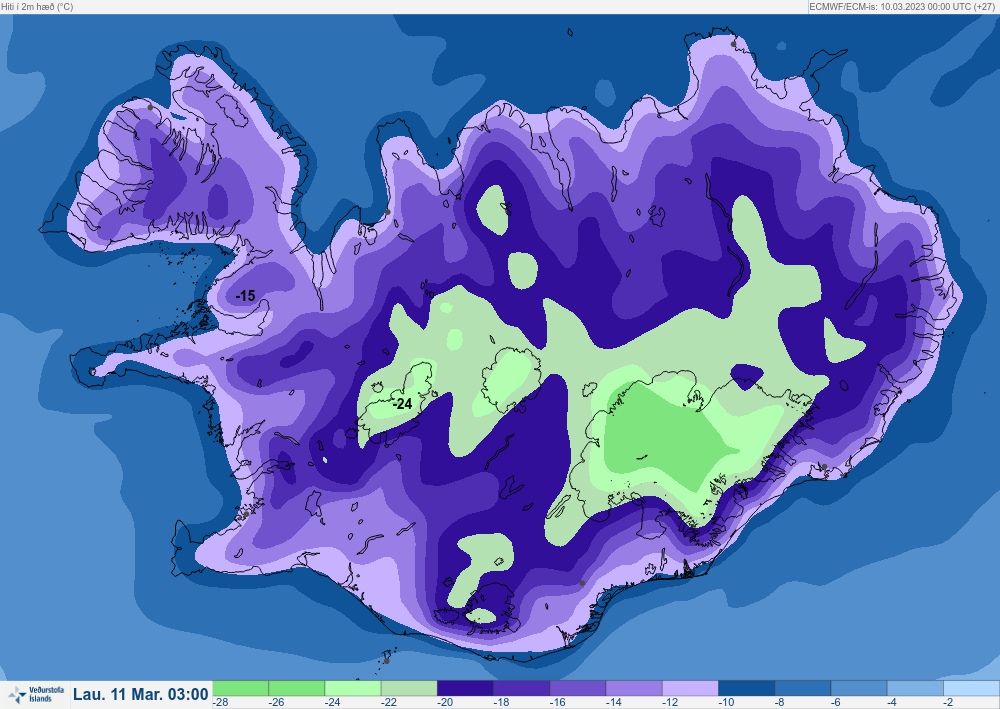Image resolution: width=1000 pixels, height=709 pixels.
Task: Click the -6 legend value
Action: (835, 702)
